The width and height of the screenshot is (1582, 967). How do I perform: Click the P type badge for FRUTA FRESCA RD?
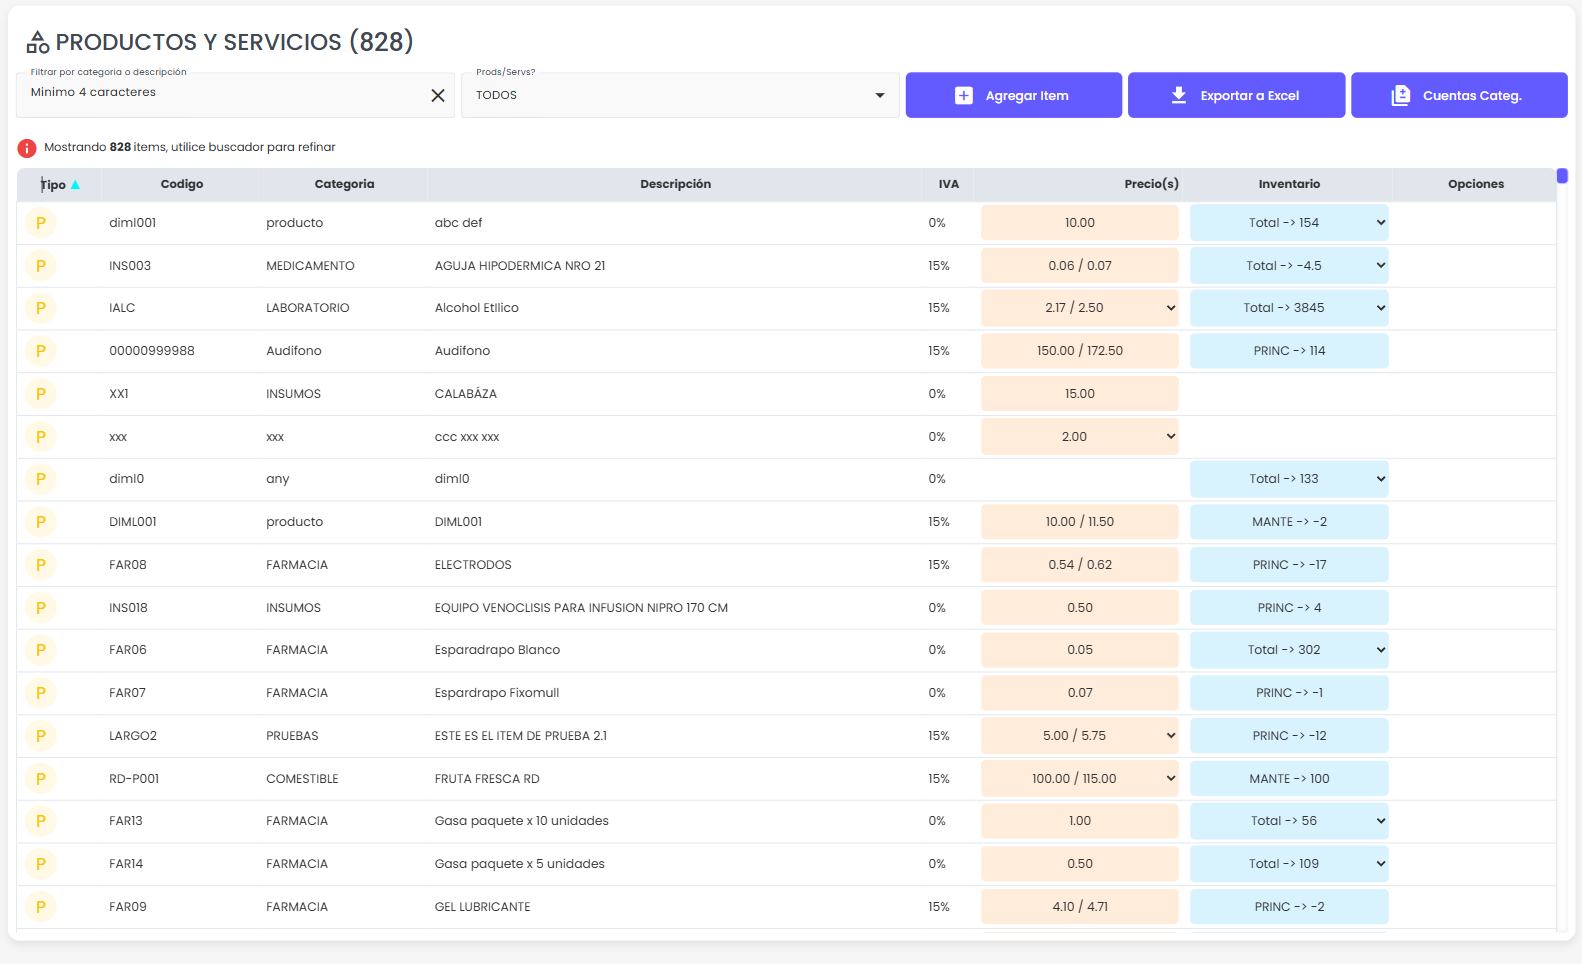tap(41, 779)
